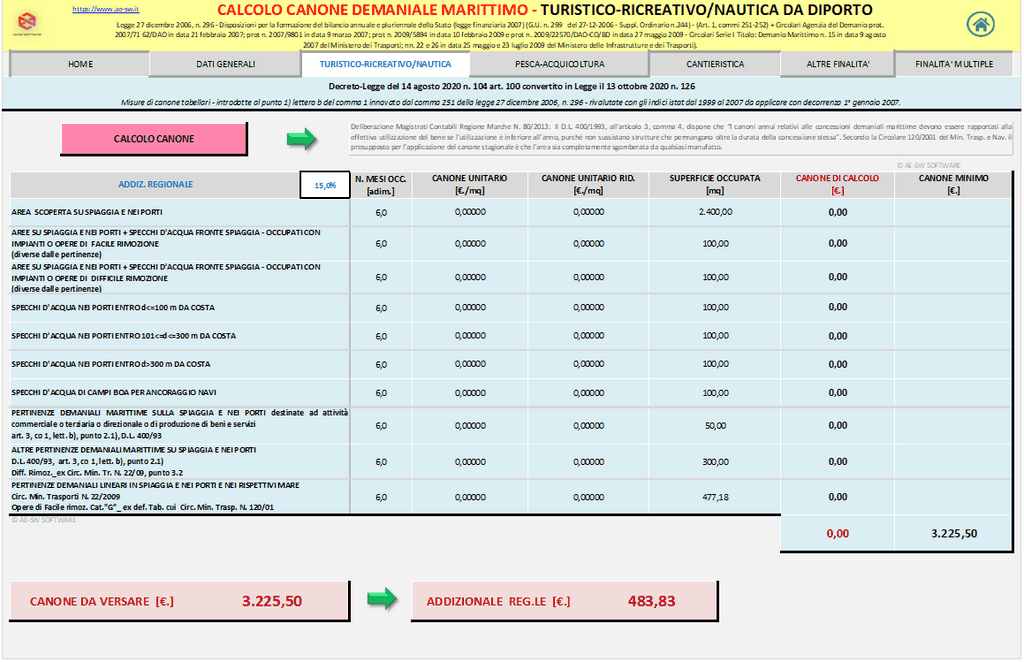The height and width of the screenshot is (662, 1024).
Task: Select the 50,00 surface value cell
Action: [715, 425]
